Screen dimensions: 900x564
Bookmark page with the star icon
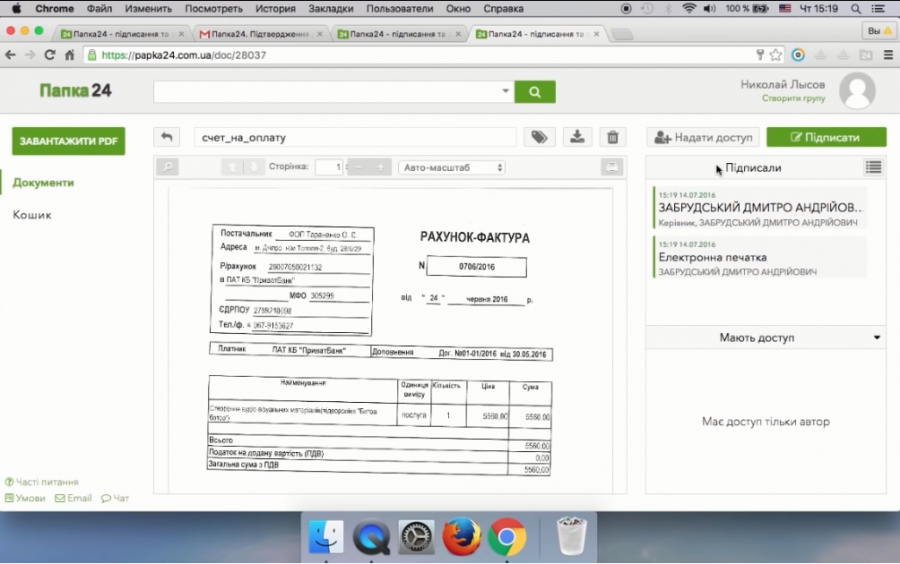tap(776, 55)
